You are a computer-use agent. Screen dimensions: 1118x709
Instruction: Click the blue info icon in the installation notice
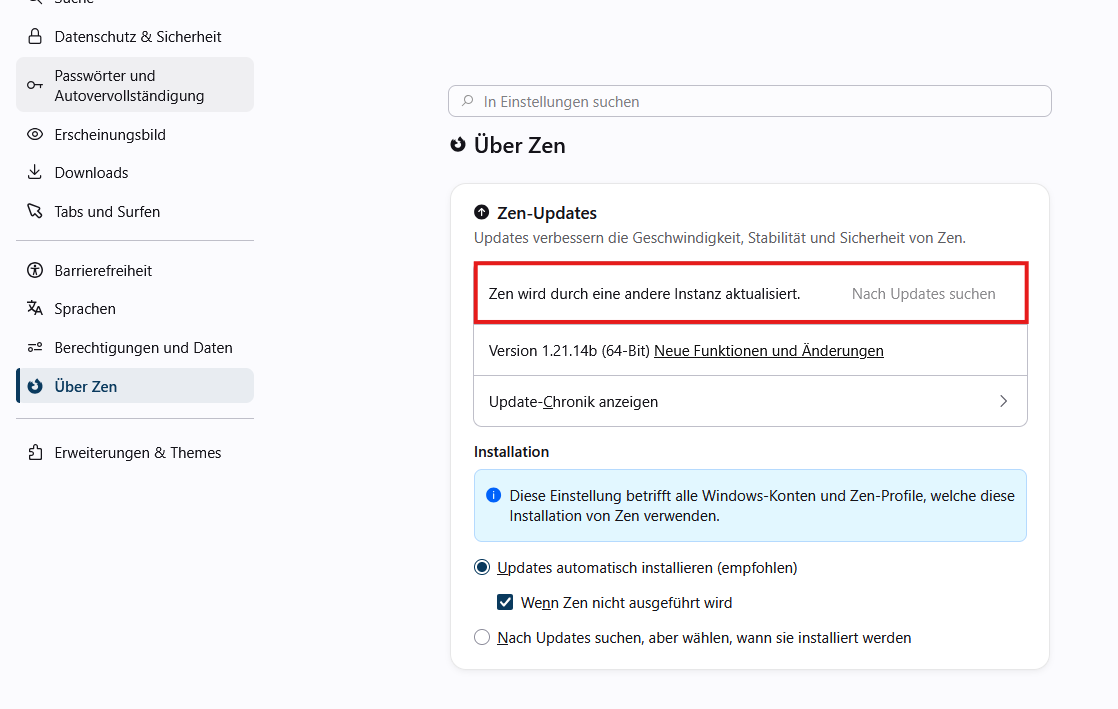[493, 495]
